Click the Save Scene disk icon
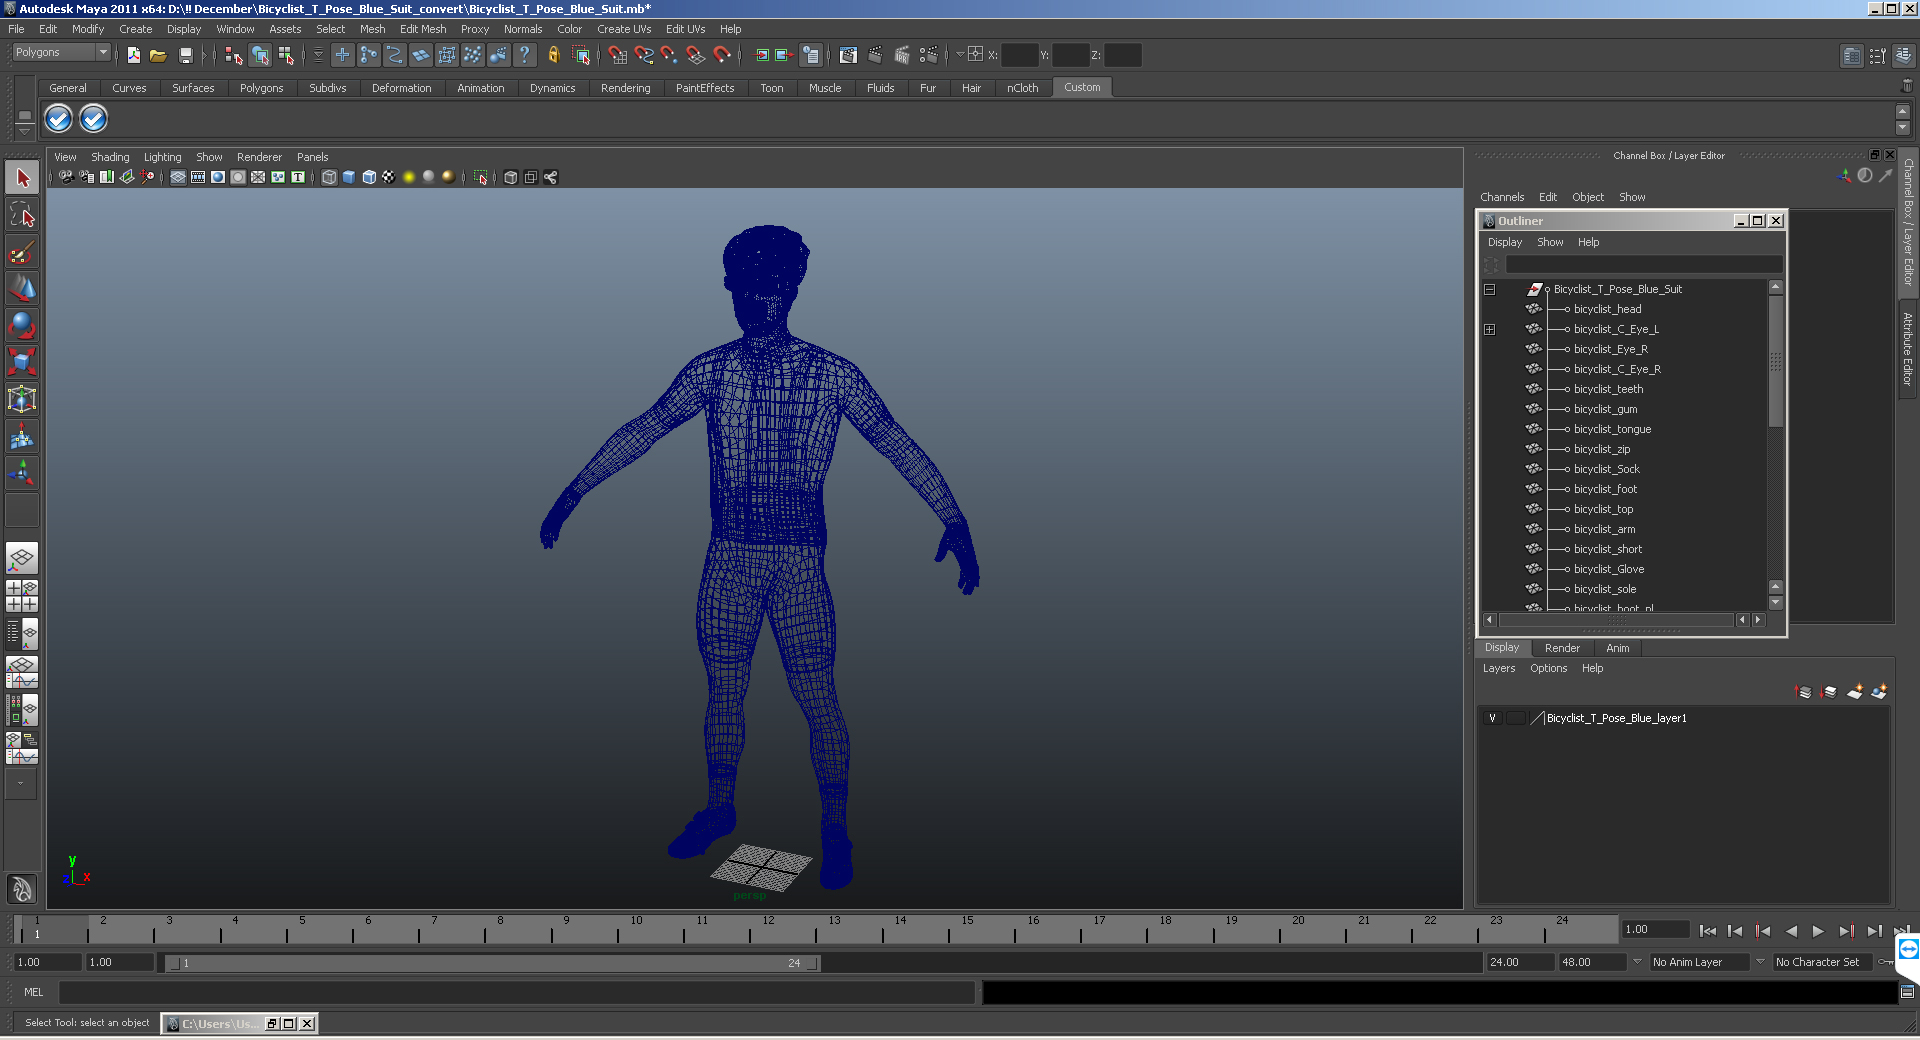The height and width of the screenshot is (1040, 1920). coord(185,56)
